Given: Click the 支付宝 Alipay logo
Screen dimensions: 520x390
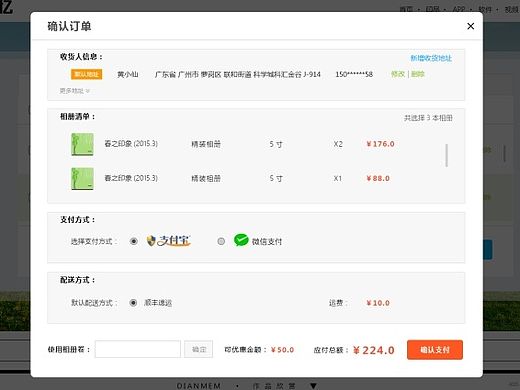Looking at the screenshot, I should point(168,241).
